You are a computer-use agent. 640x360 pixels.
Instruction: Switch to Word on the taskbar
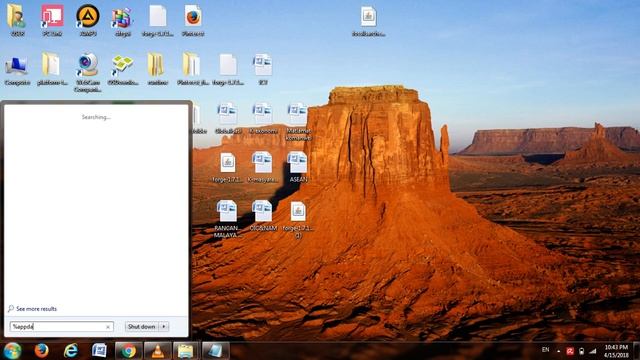(99, 351)
